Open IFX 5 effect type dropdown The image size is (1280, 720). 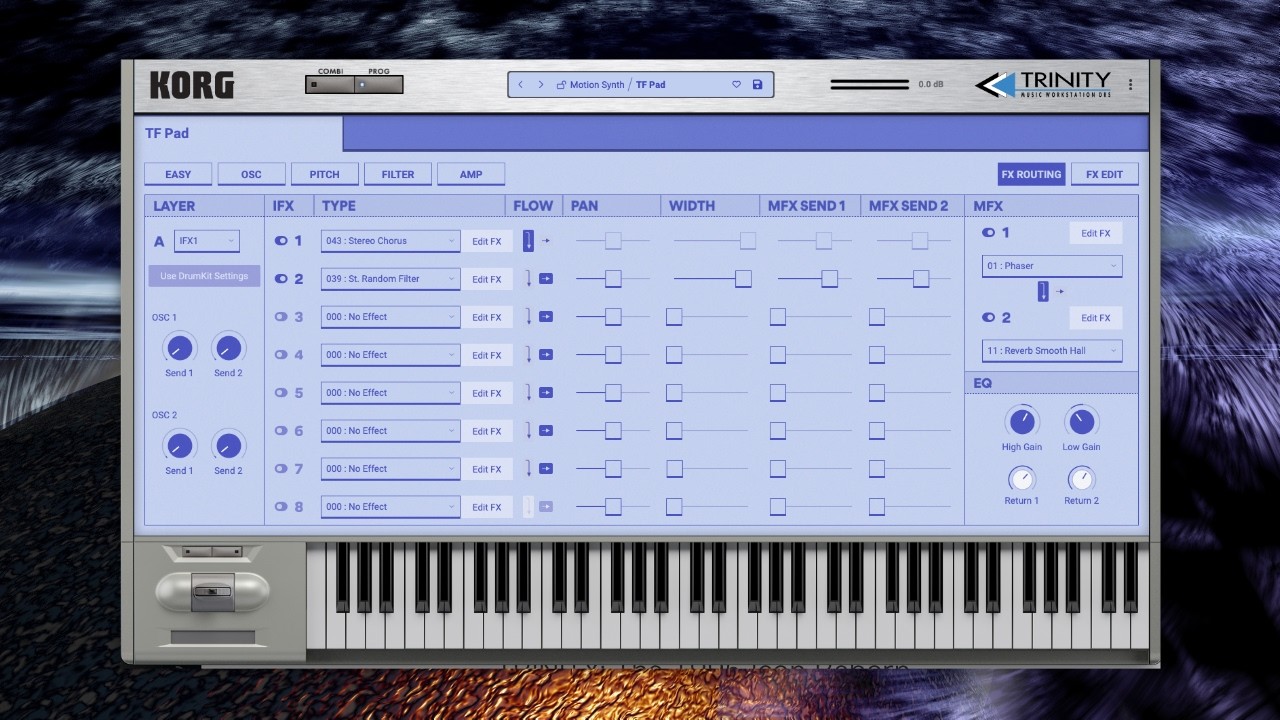(390, 393)
